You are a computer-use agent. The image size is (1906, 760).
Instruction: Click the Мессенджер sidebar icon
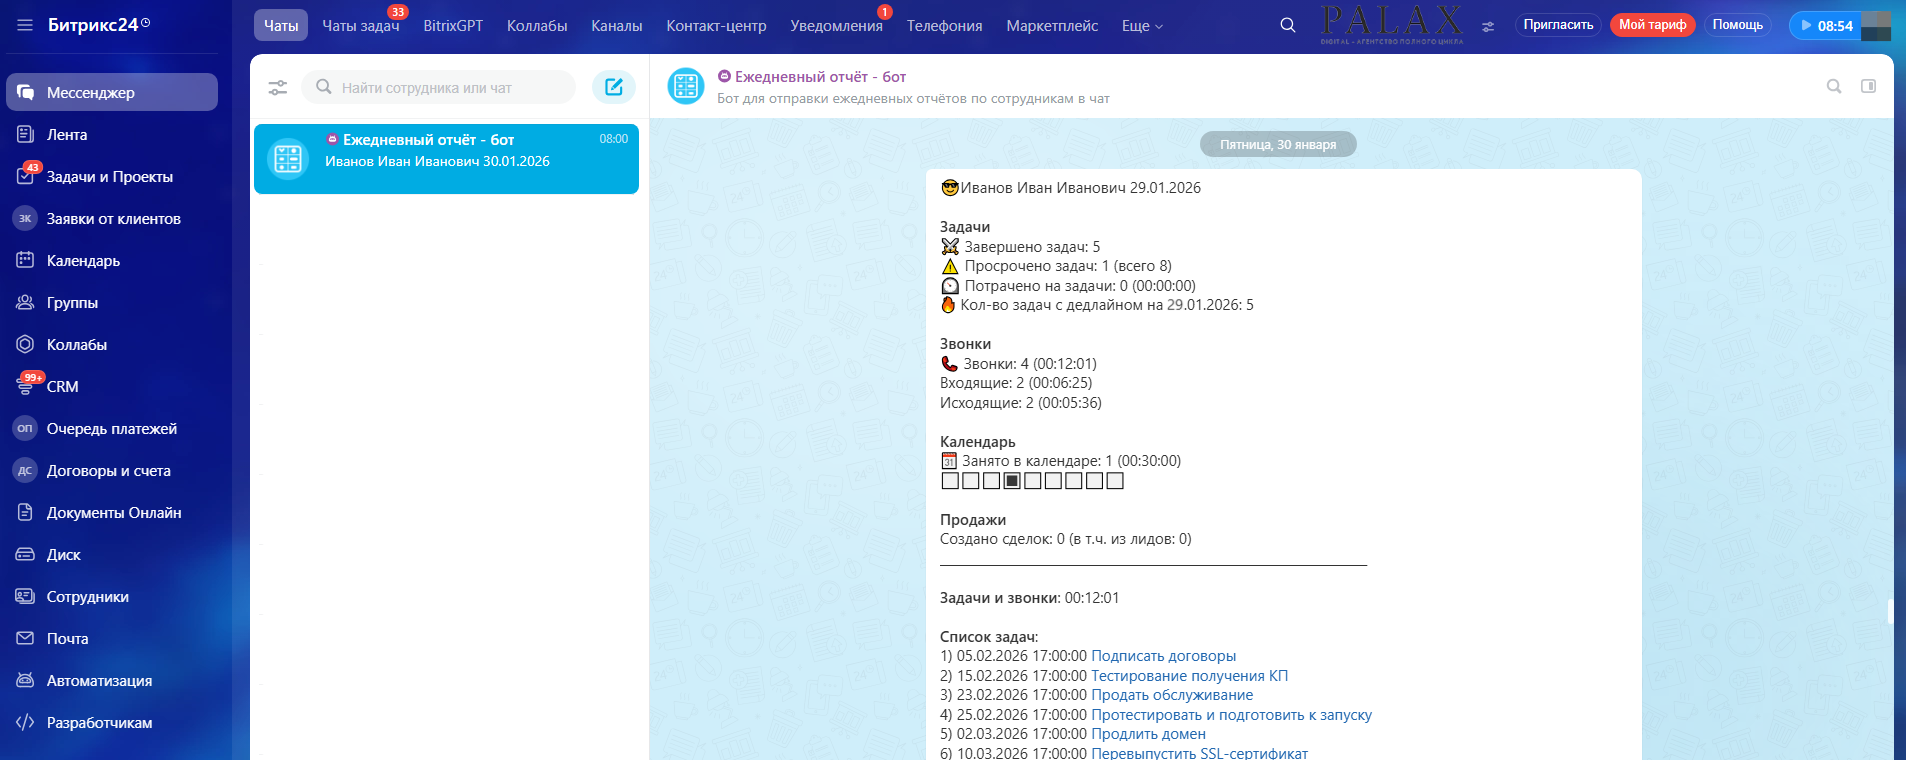click(x=26, y=92)
